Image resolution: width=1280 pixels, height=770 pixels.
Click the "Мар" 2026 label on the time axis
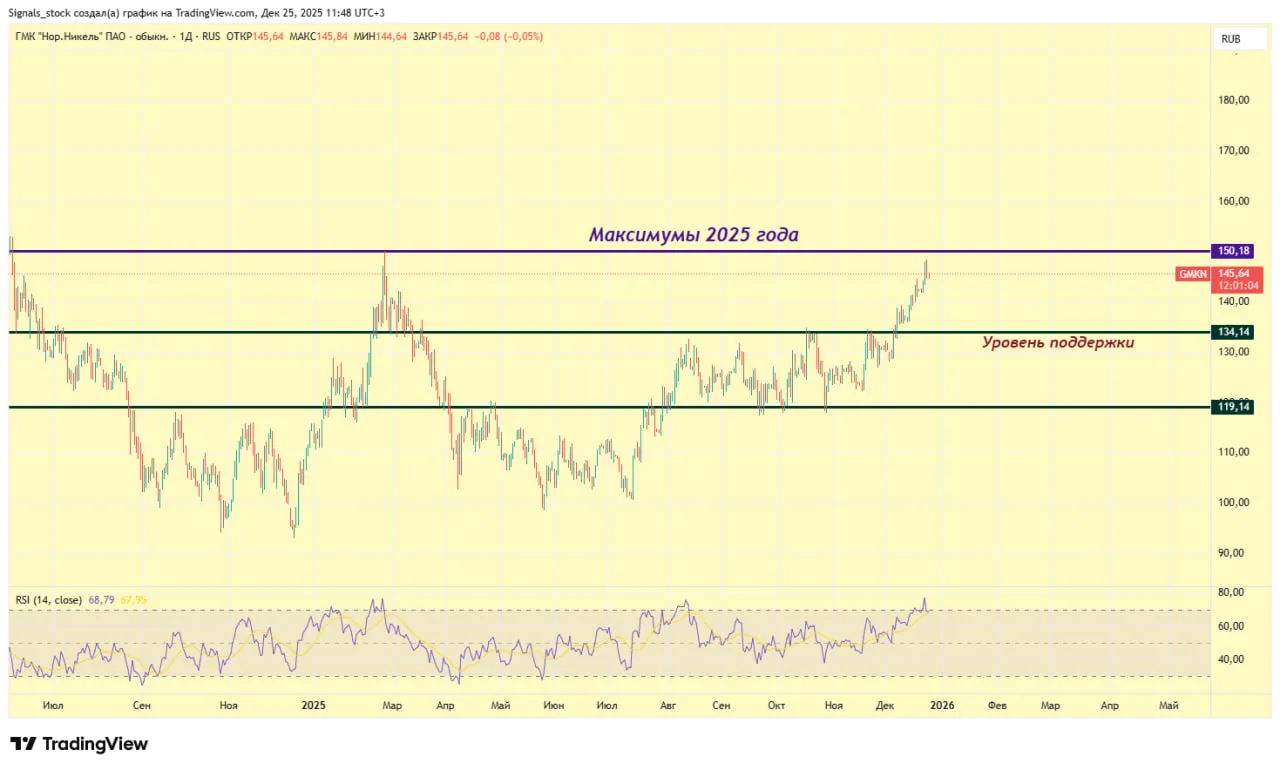coord(1050,705)
